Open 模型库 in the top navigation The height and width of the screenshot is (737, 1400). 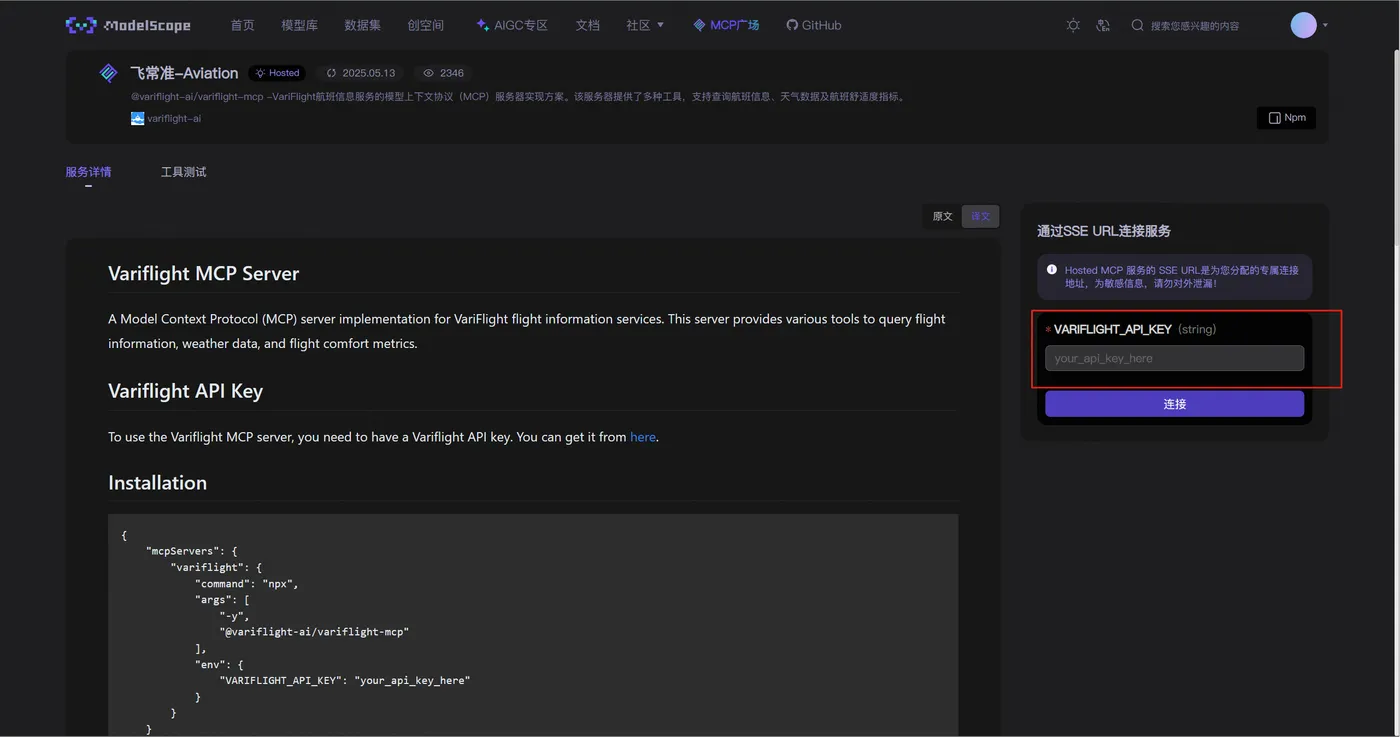coord(300,25)
